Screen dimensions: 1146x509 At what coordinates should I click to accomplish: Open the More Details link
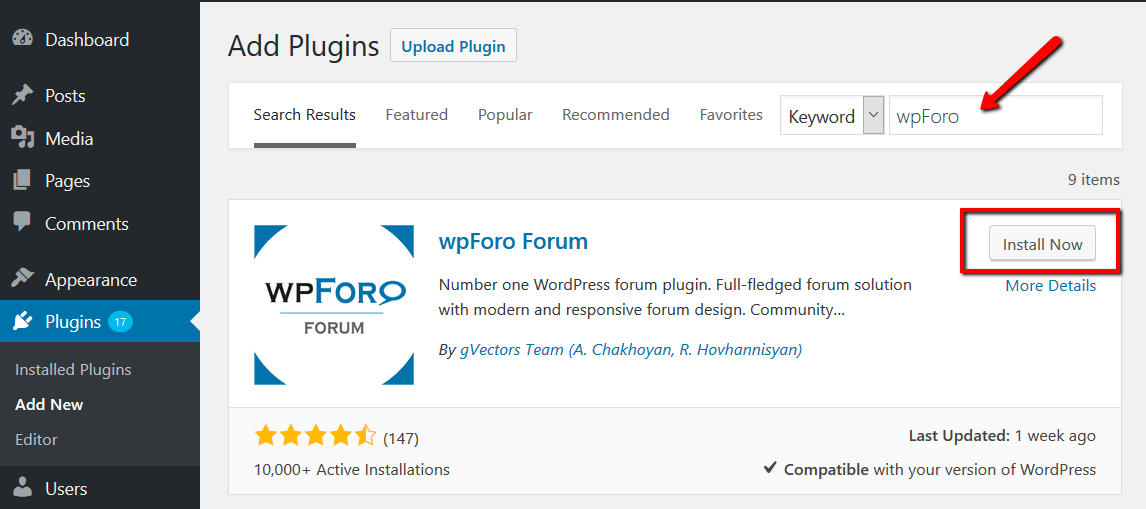tap(1050, 286)
